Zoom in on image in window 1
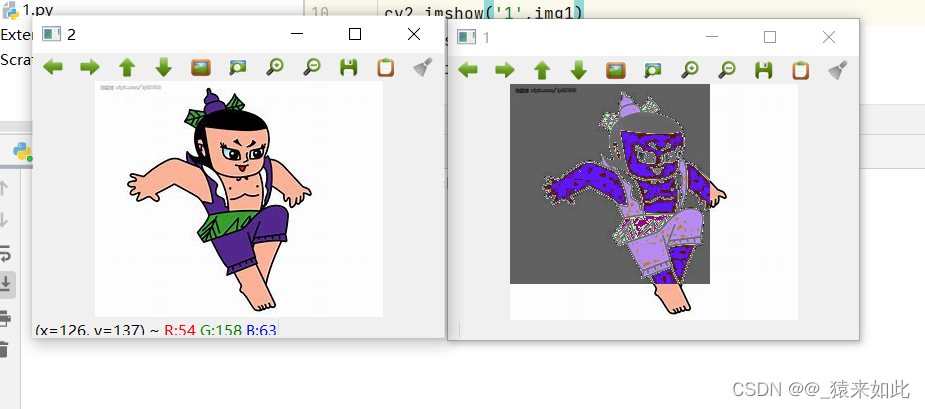This screenshot has width=925, height=409. click(x=690, y=70)
